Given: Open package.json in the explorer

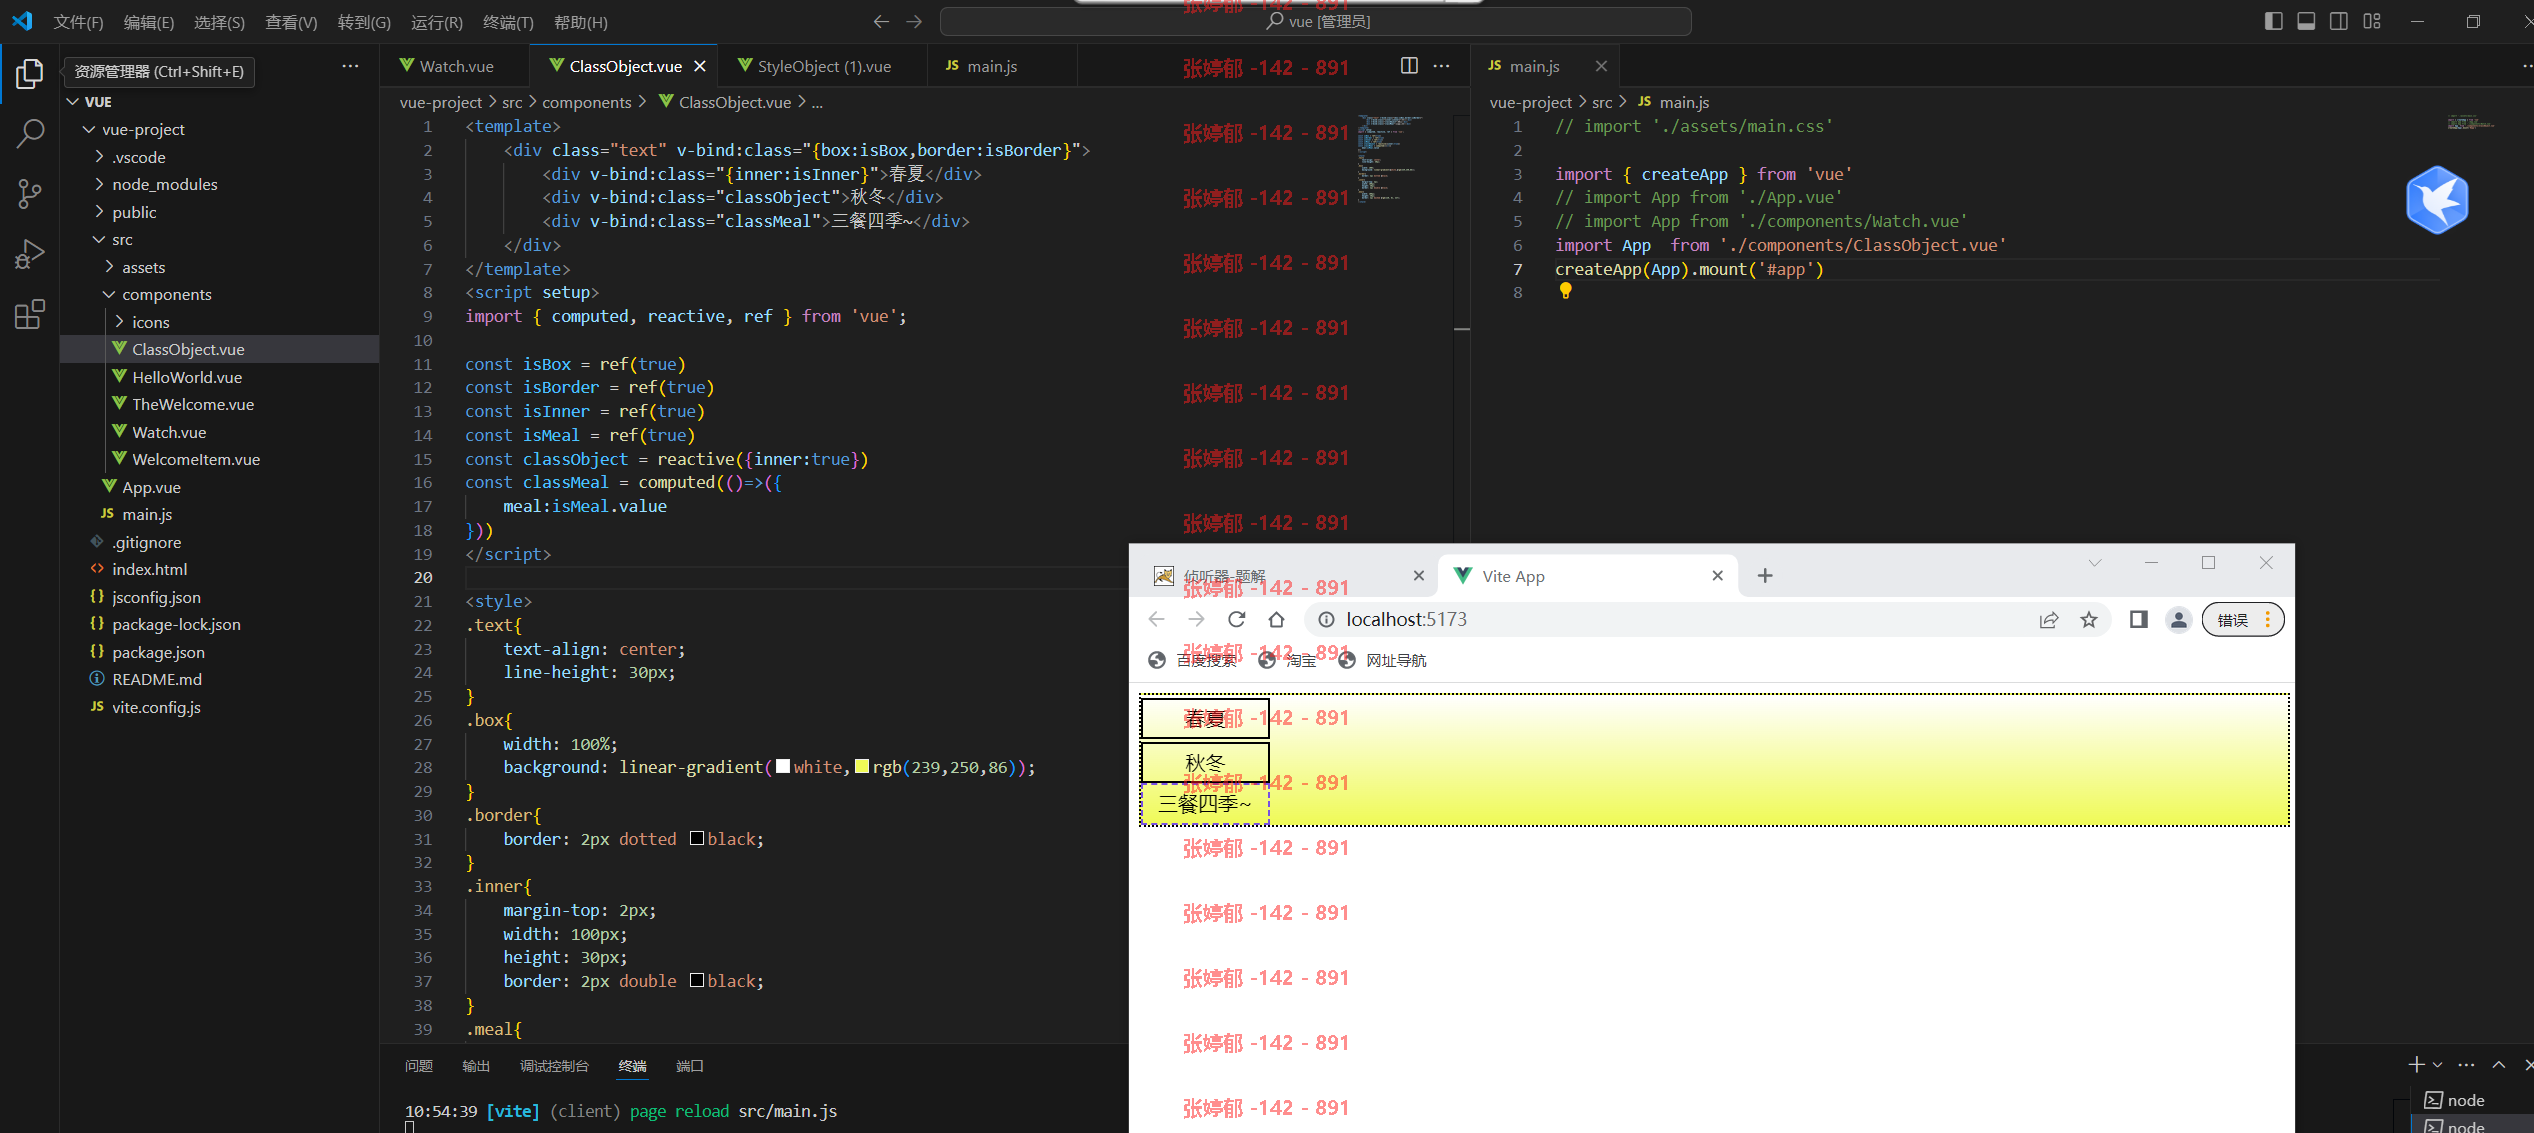Looking at the screenshot, I should click(x=158, y=652).
